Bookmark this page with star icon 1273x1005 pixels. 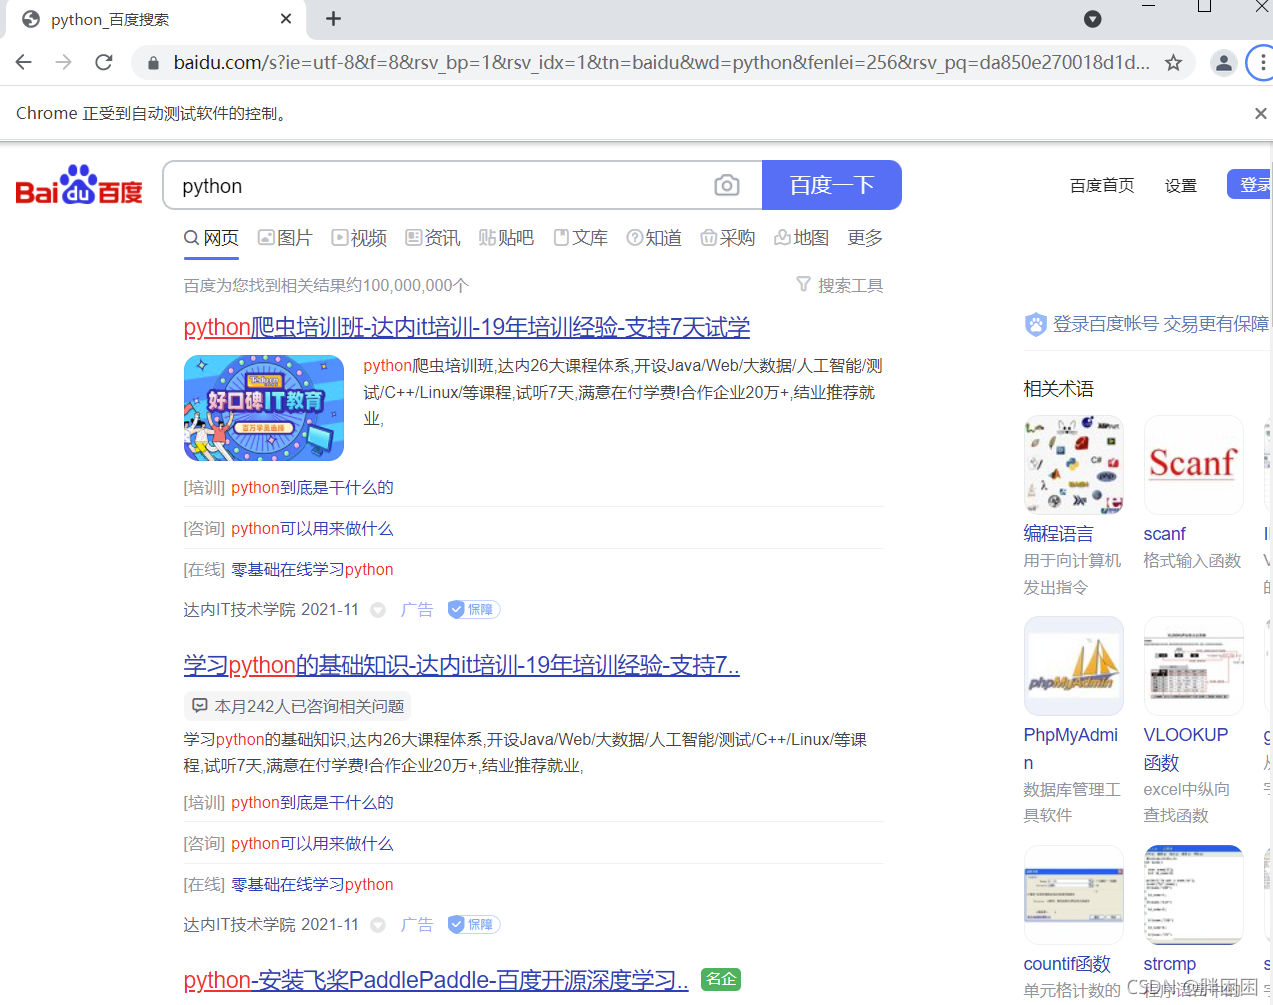pyautogui.click(x=1173, y=63)
